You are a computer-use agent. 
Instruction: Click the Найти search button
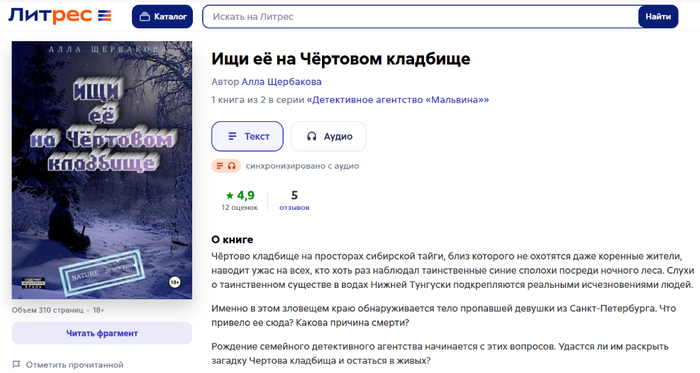tap(658, 17)
